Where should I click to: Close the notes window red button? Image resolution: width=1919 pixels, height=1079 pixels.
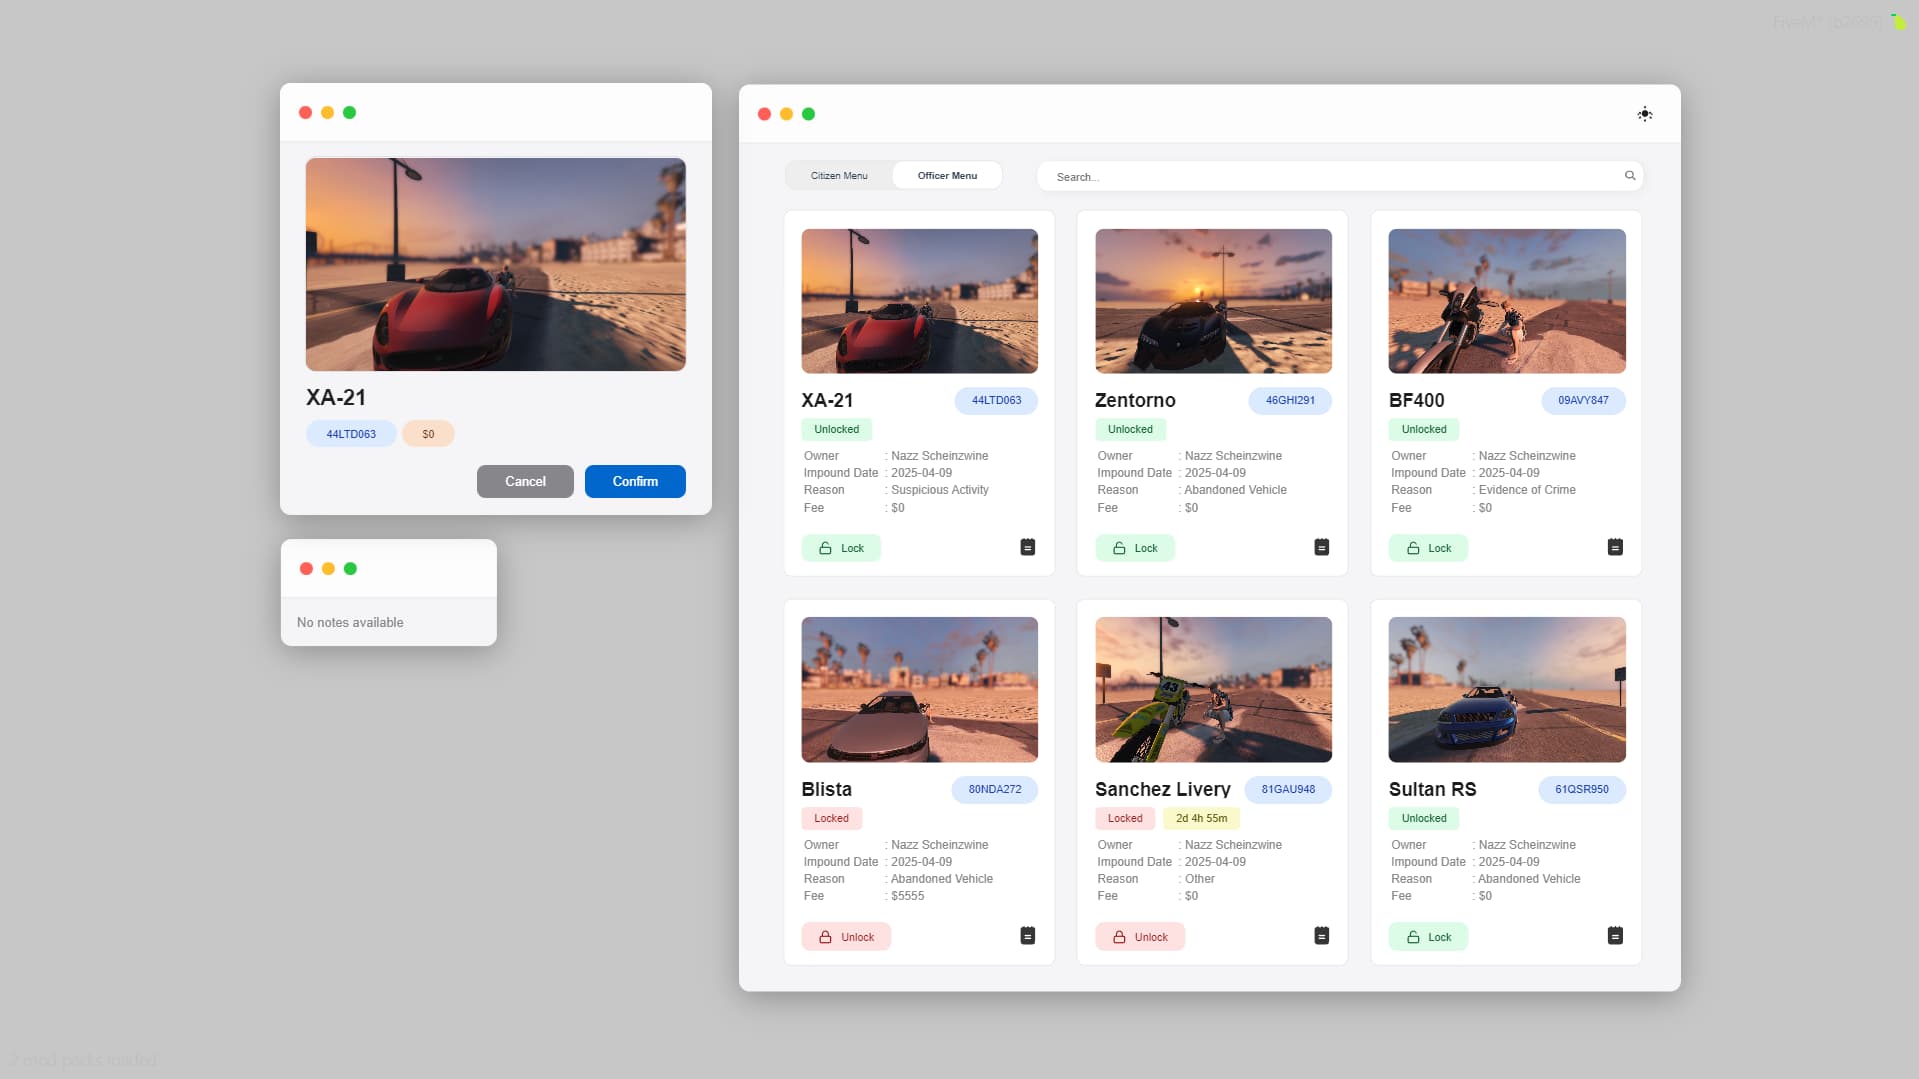[x=306, y=569]
